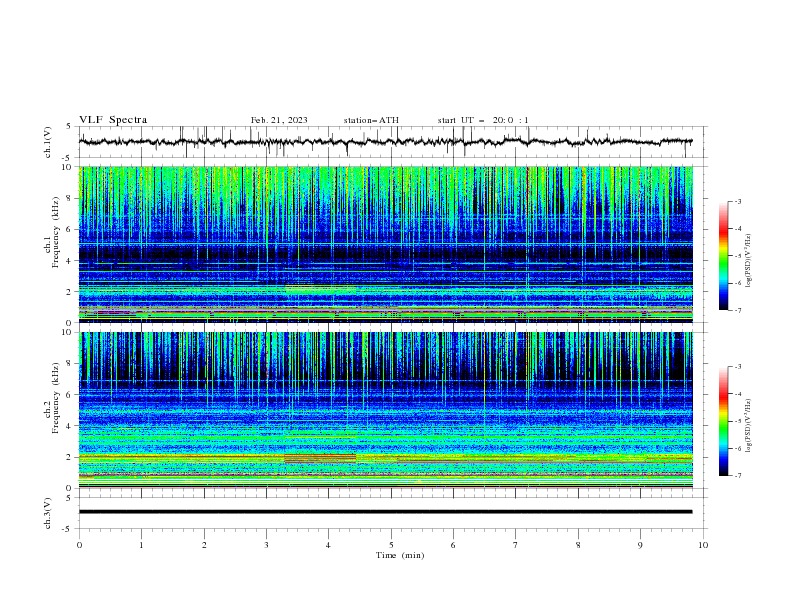Click the "ch.3(V)" axis label
This screenshot has width=792, height=612.
point(47,513)
